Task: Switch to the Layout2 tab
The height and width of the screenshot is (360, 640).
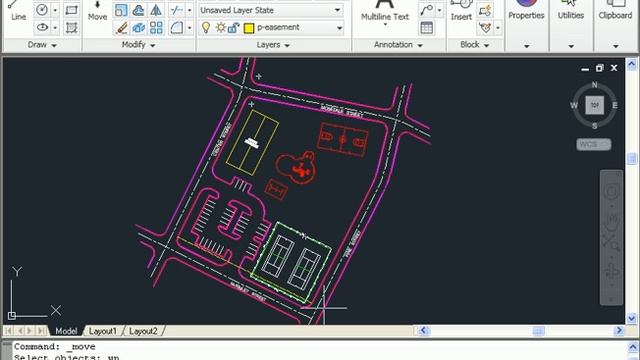Action: [x=143, y=331]
